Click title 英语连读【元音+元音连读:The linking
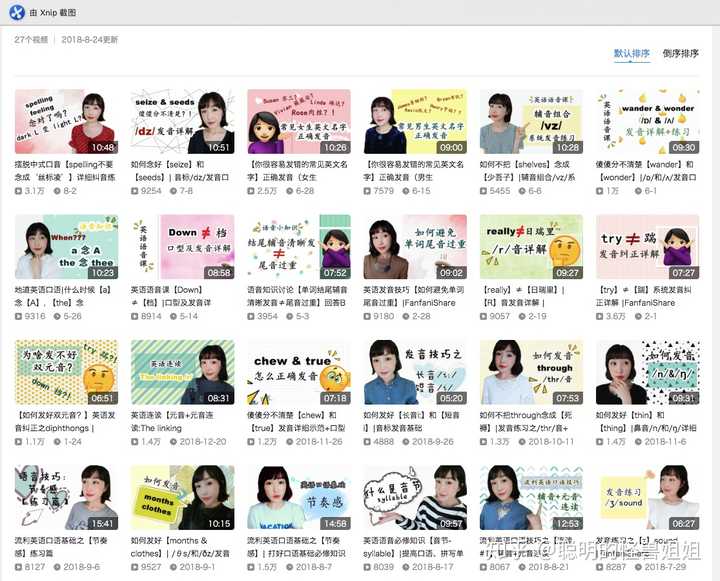This screenshot has height=581, width=720. (x=172, y=422)
